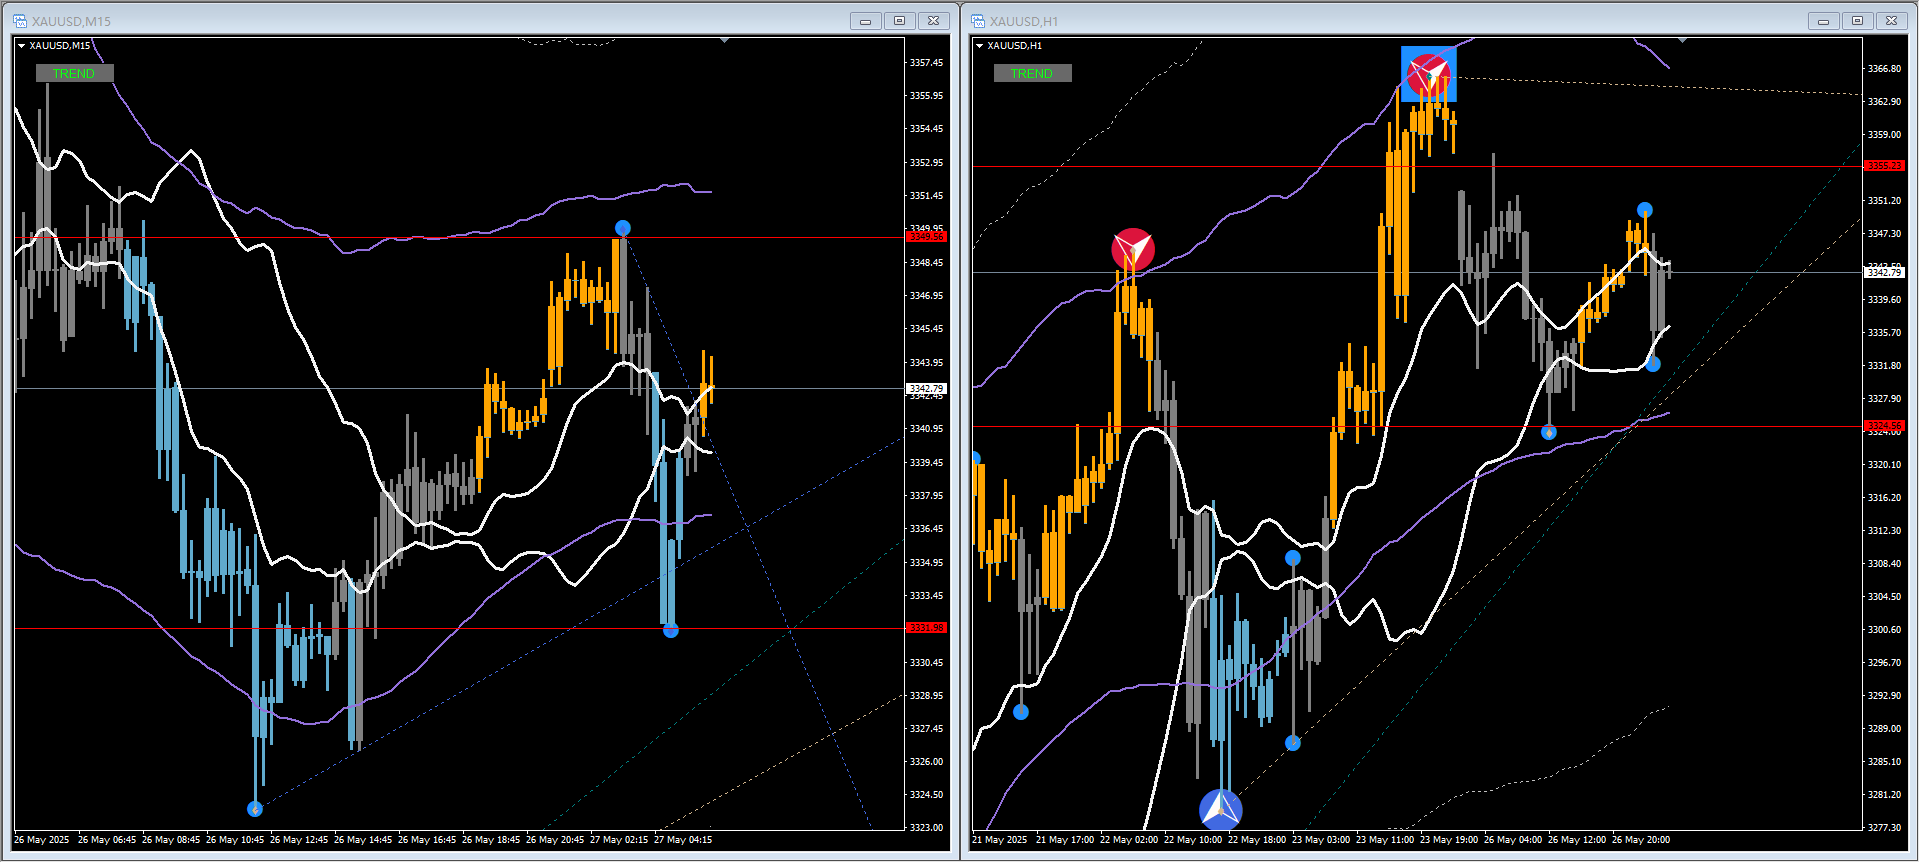Click the red 3349.56 price label in M15
This screenshot has height=863, width=1920.
tap(926, 237)
